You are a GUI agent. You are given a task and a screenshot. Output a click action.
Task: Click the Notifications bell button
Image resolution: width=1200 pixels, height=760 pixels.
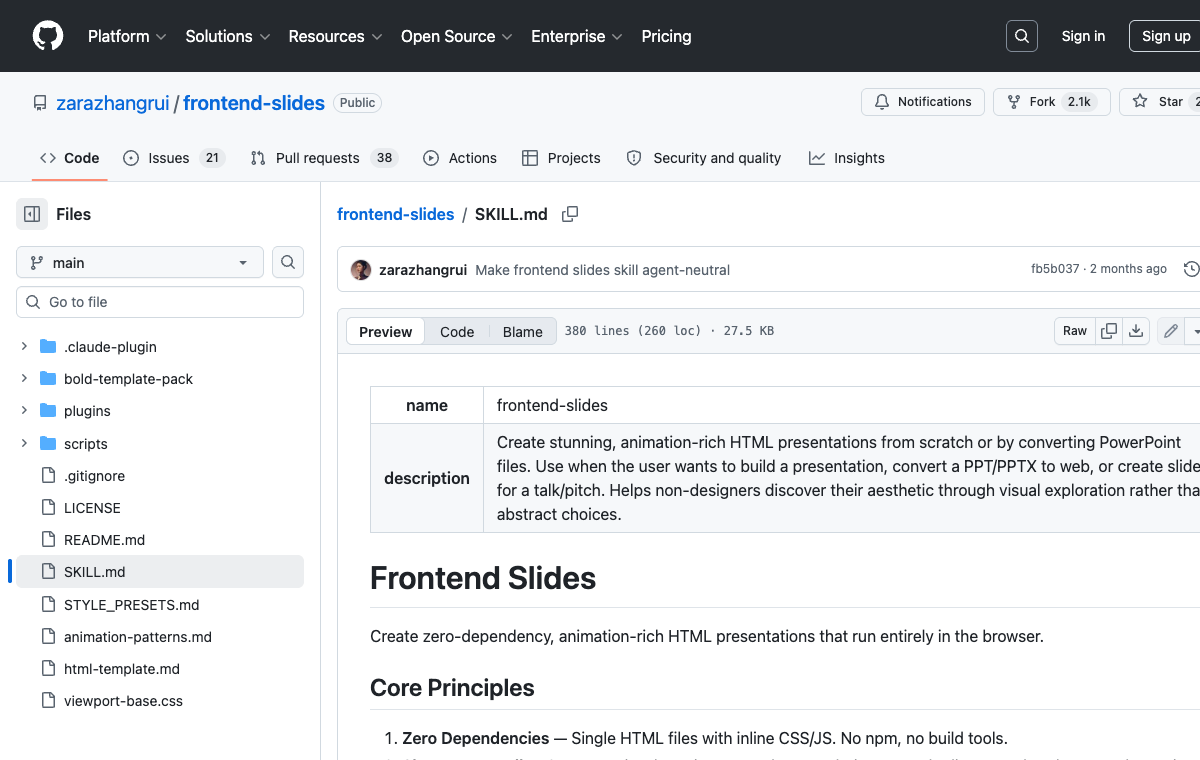(923, 102)
